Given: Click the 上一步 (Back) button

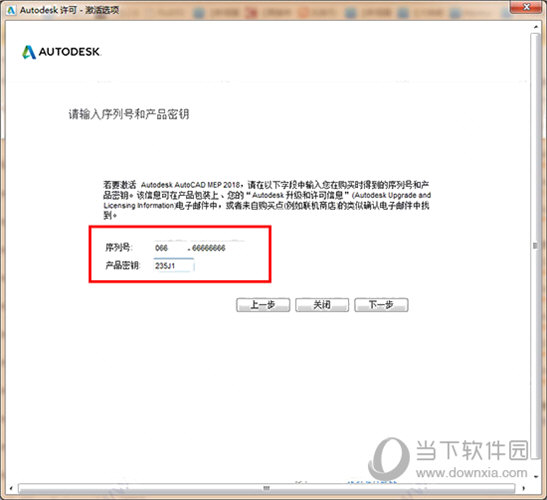Looking at the screenshot, I should 263,305.
